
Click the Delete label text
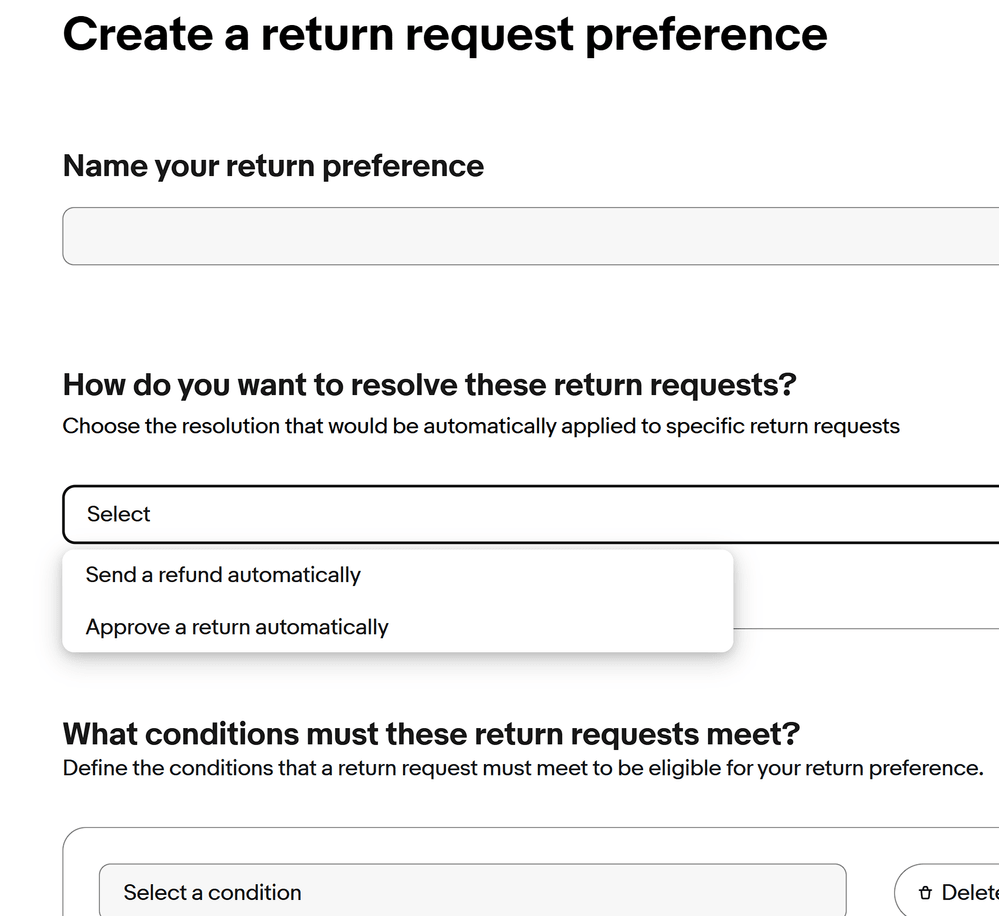pyautogui.click(x=970, y=892)
